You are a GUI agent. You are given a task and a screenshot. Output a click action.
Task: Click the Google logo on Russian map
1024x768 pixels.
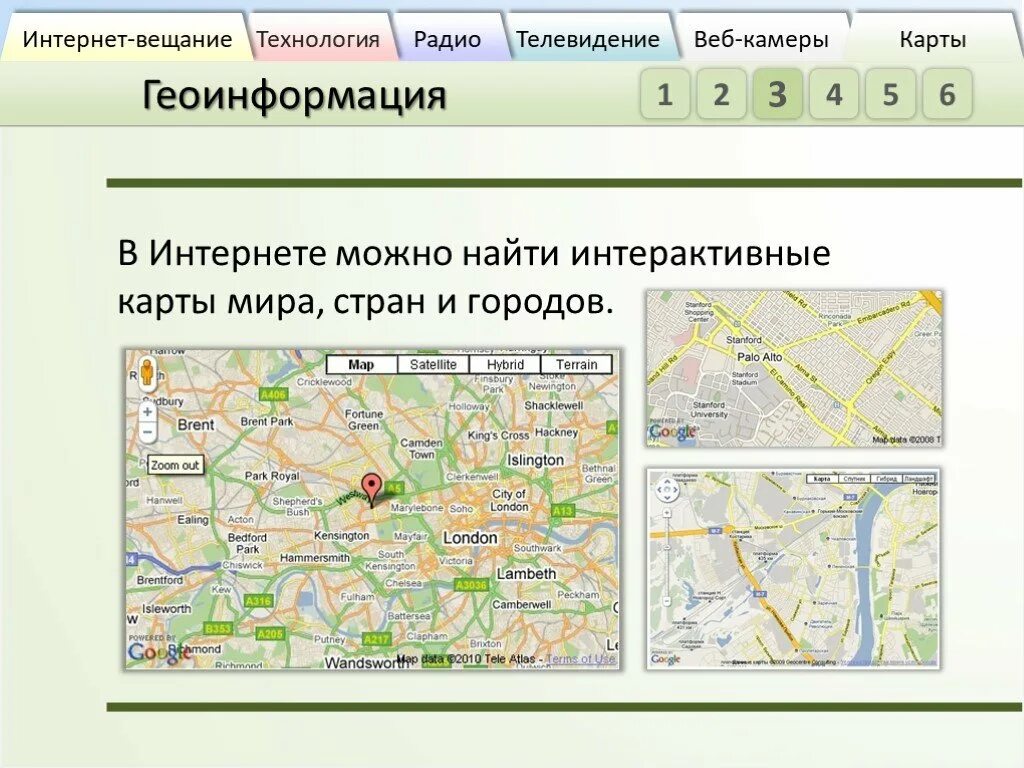665,660
